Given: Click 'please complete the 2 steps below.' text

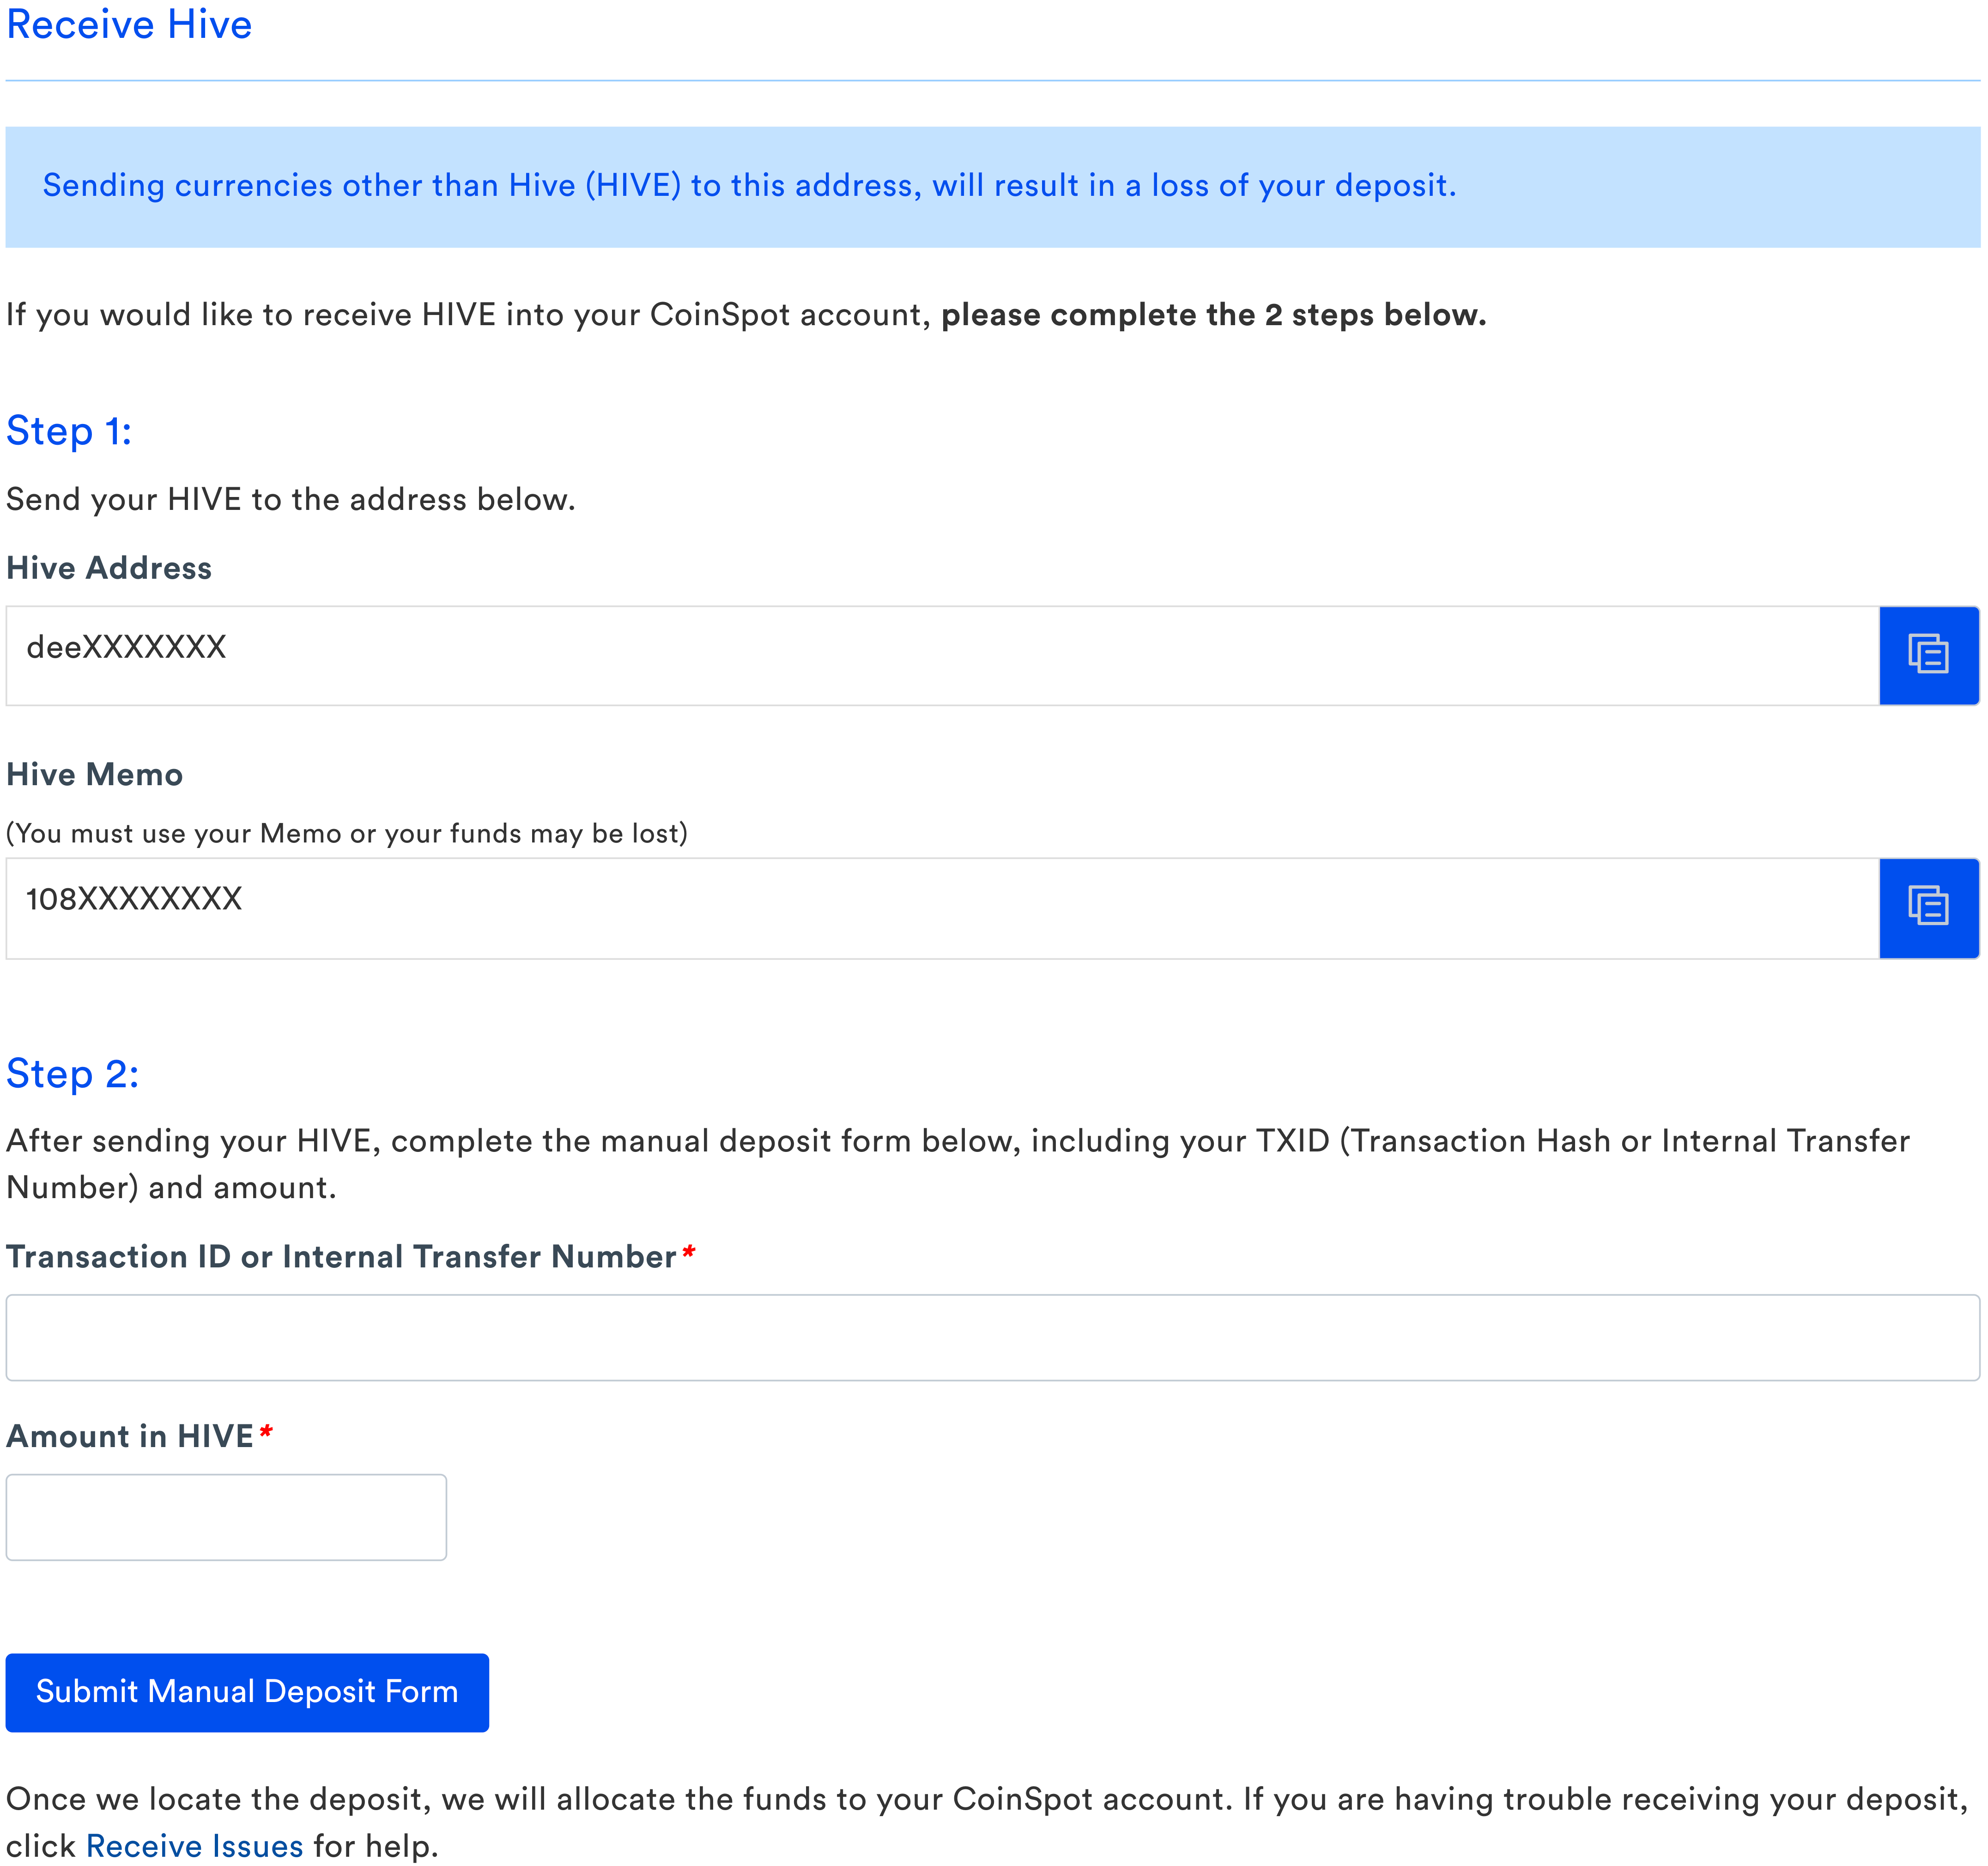Looking at the screenshot, I should point(1214,315).
